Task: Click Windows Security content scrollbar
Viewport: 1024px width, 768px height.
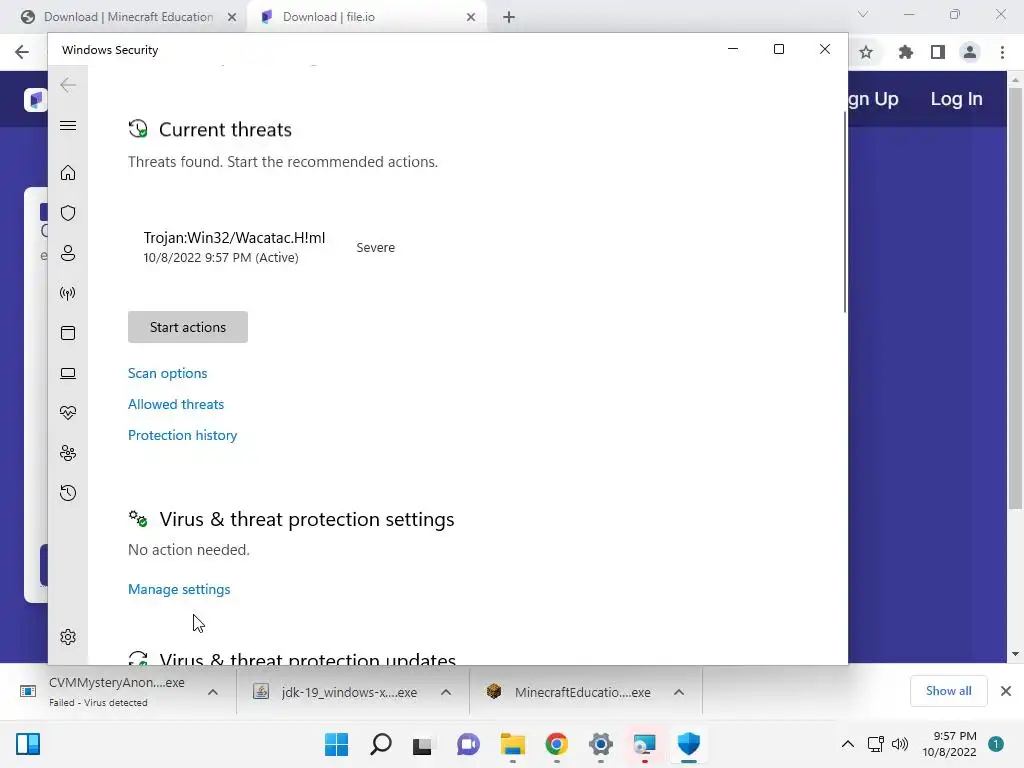Action: click(x=845, y=212)
